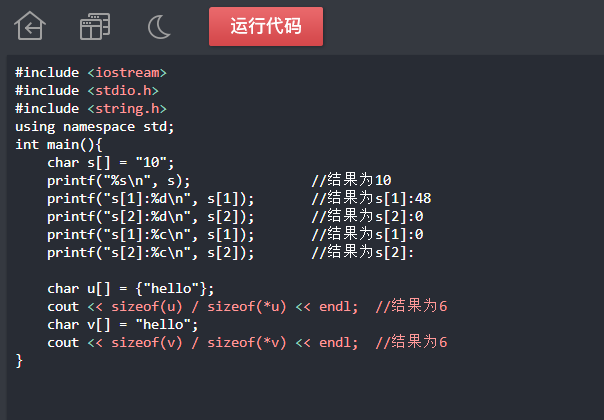Click the char u[] = {"hello"} line
The height and width of the screenshot is (420, 604).
click(x=130, y=289)
